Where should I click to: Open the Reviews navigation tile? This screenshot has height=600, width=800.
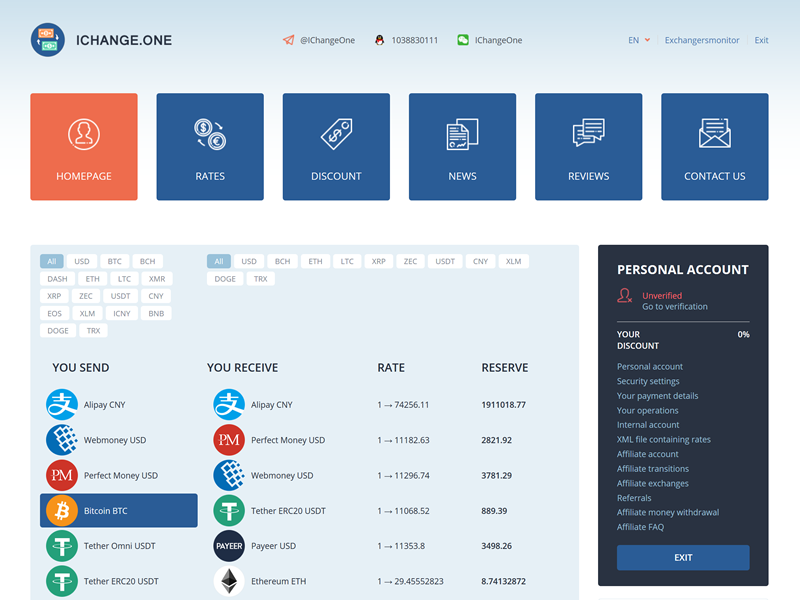click(588, 146)
